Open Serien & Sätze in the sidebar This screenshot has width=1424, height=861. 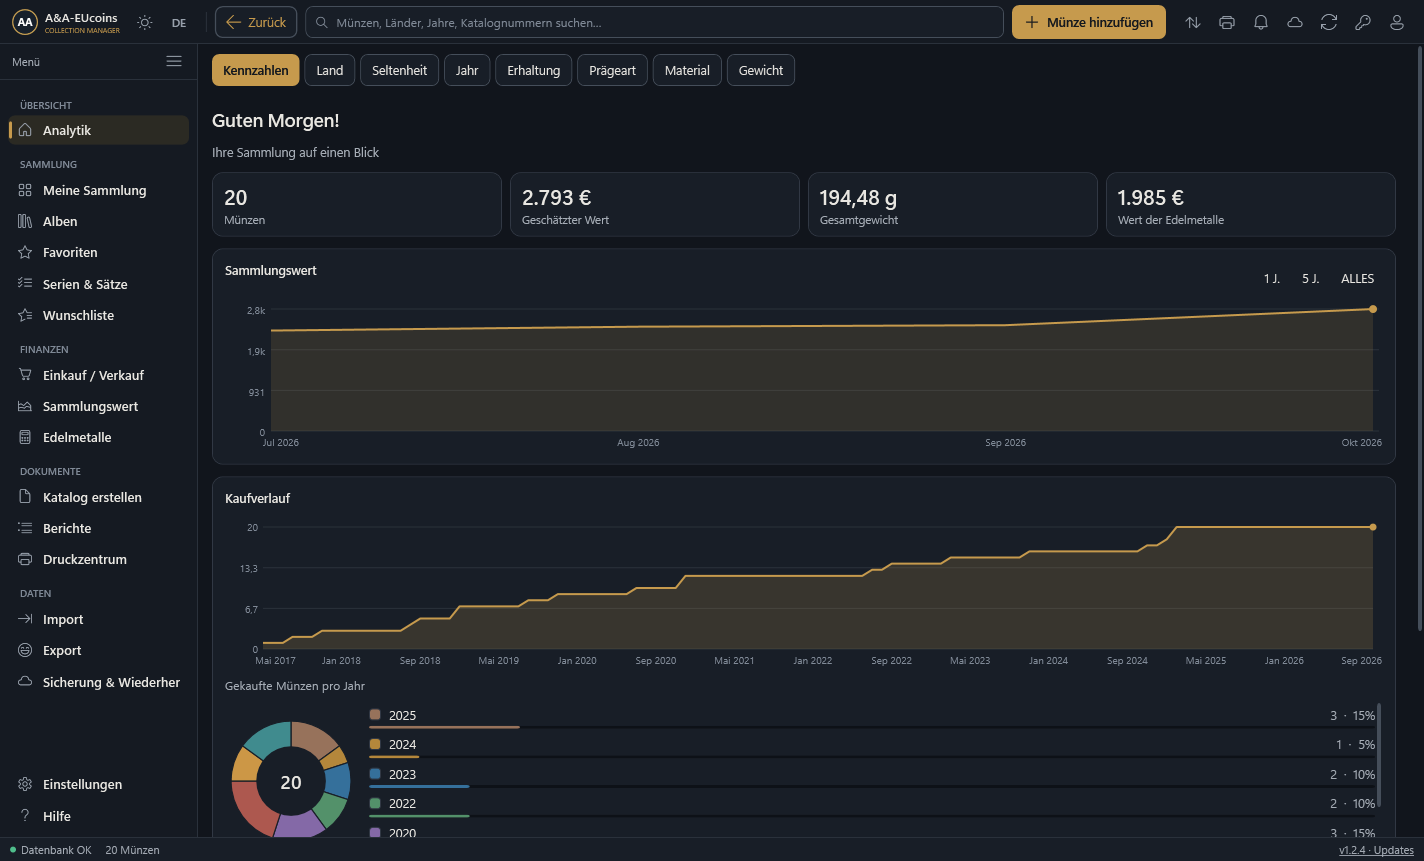point(99,284)
